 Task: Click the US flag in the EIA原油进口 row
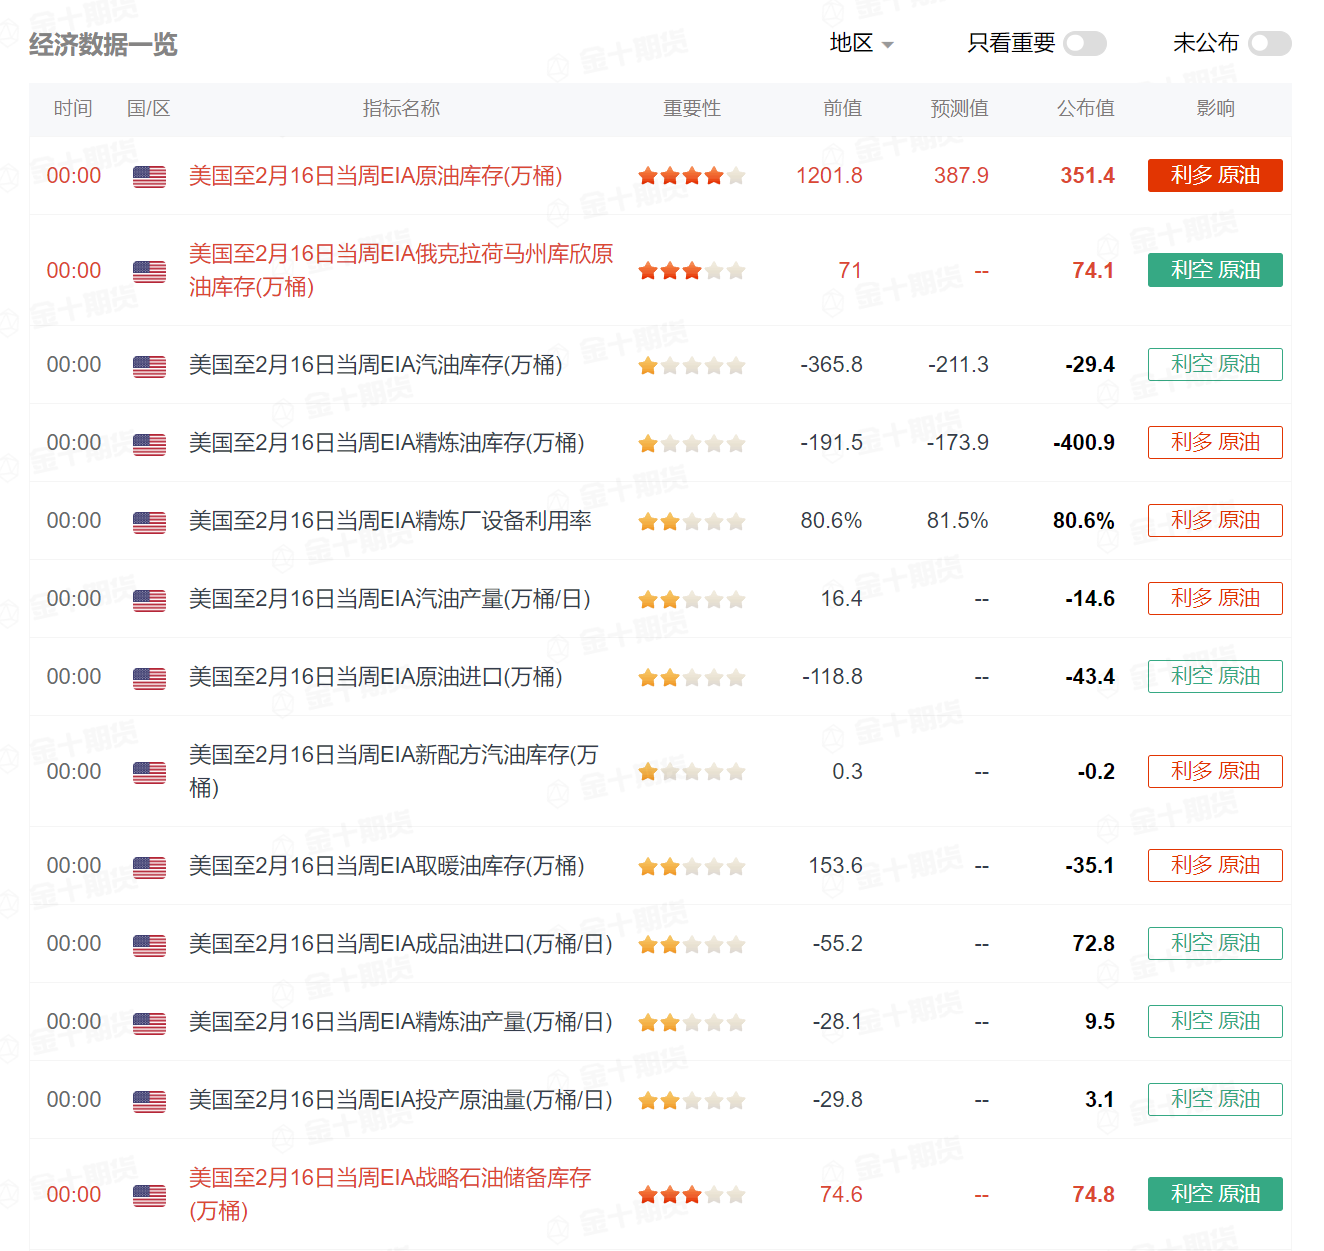pos(149,678)
